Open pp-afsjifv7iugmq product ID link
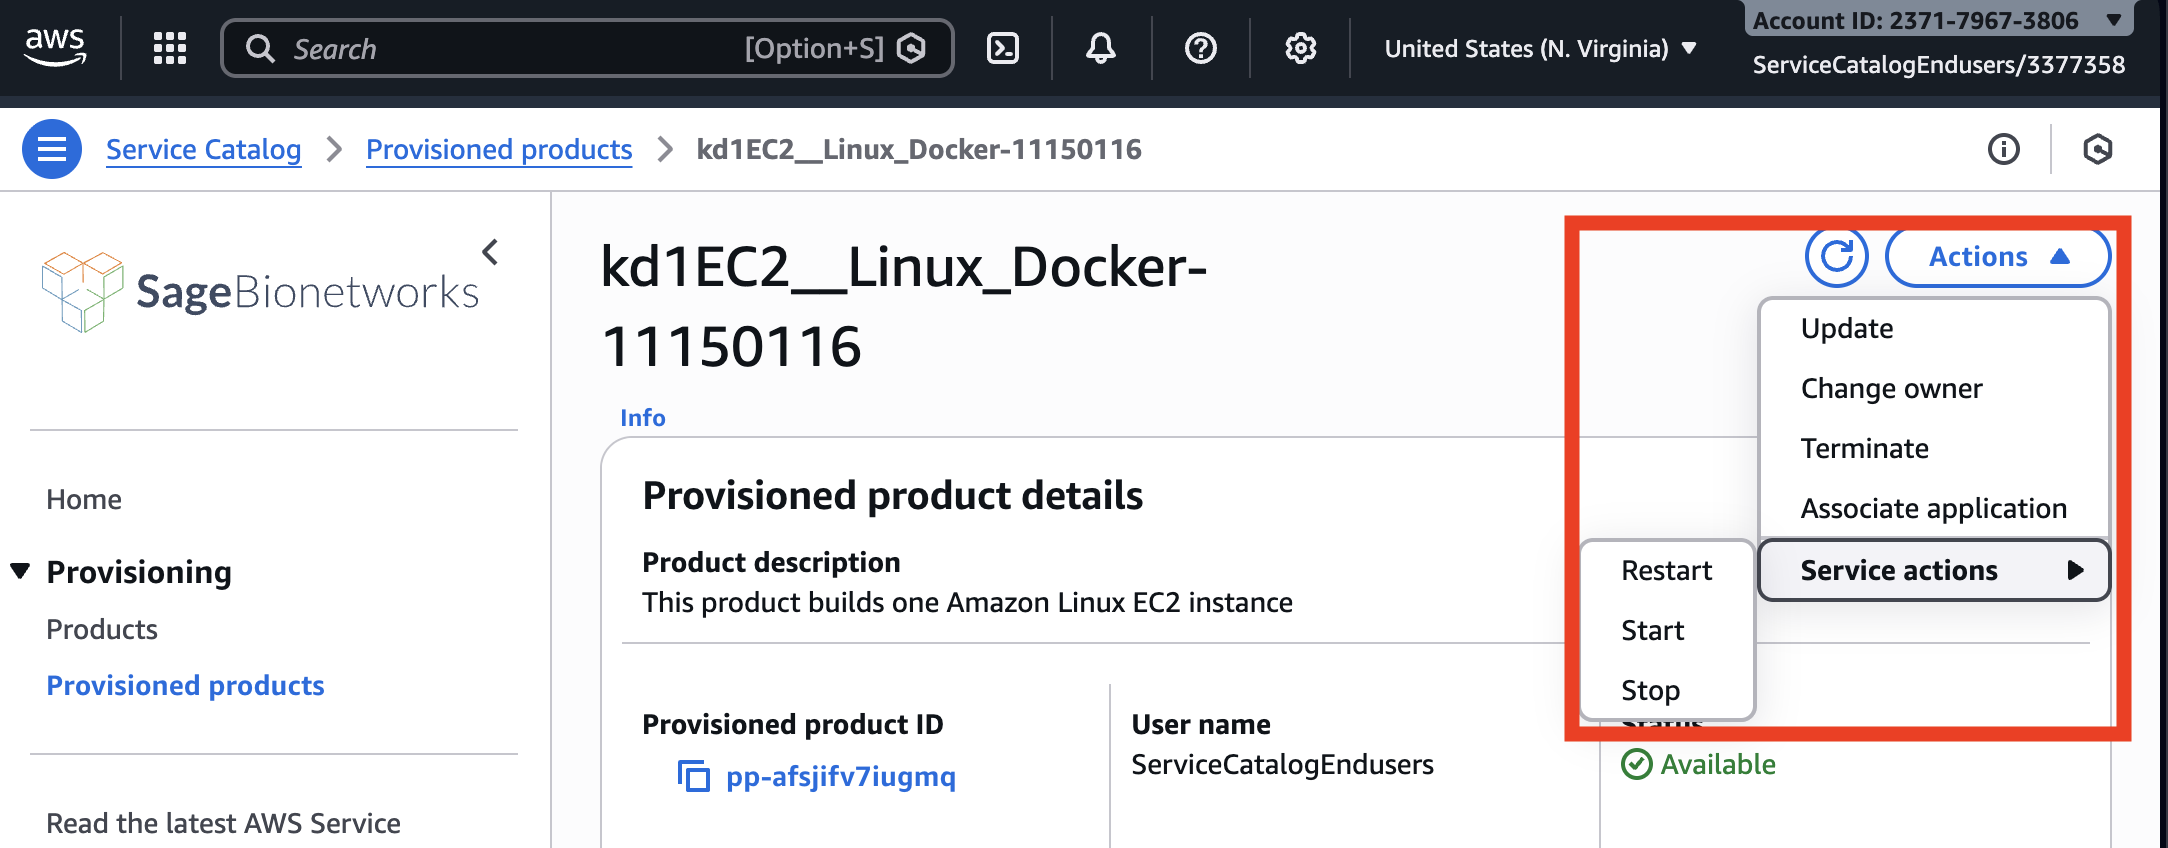The image size is (2168, 848). pyautogui.click(x=841, y=776)
